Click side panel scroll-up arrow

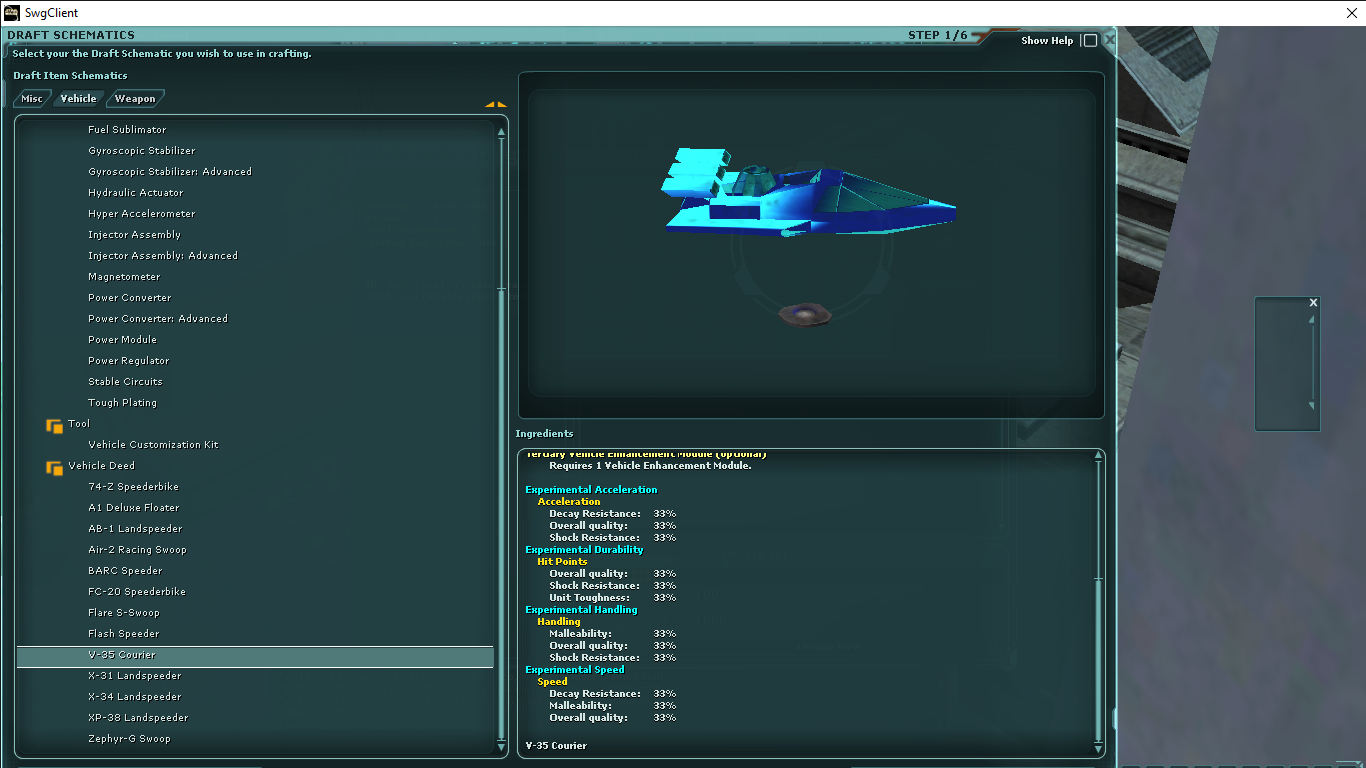(x=1312, y=320)
